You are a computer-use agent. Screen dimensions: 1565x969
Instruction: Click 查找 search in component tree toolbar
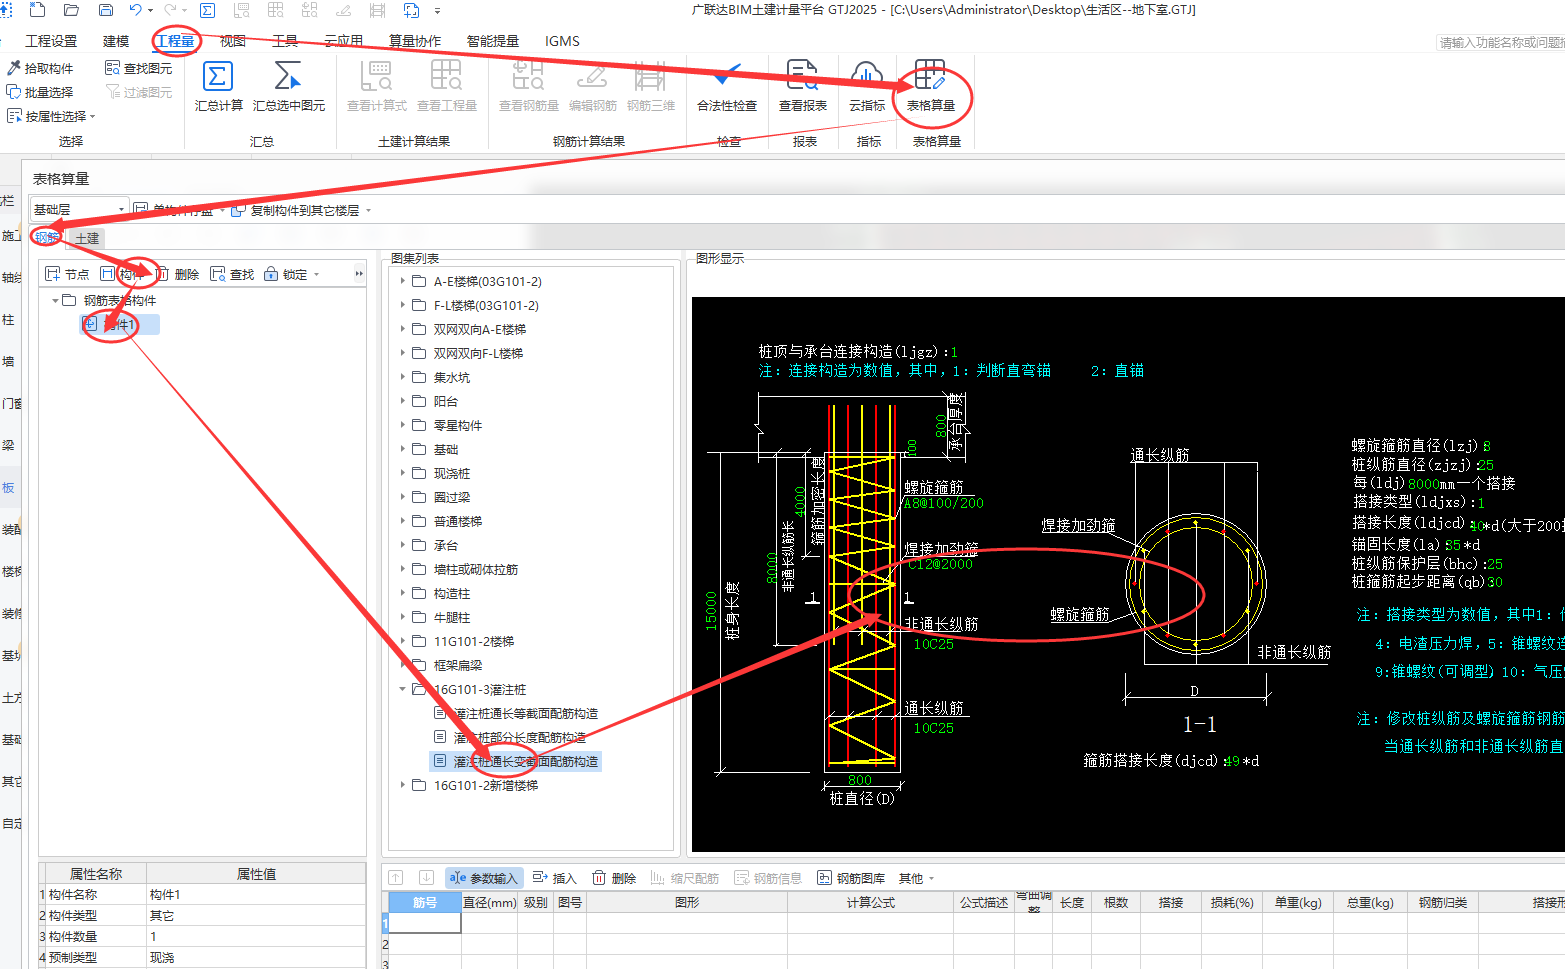tap(232, 274)
